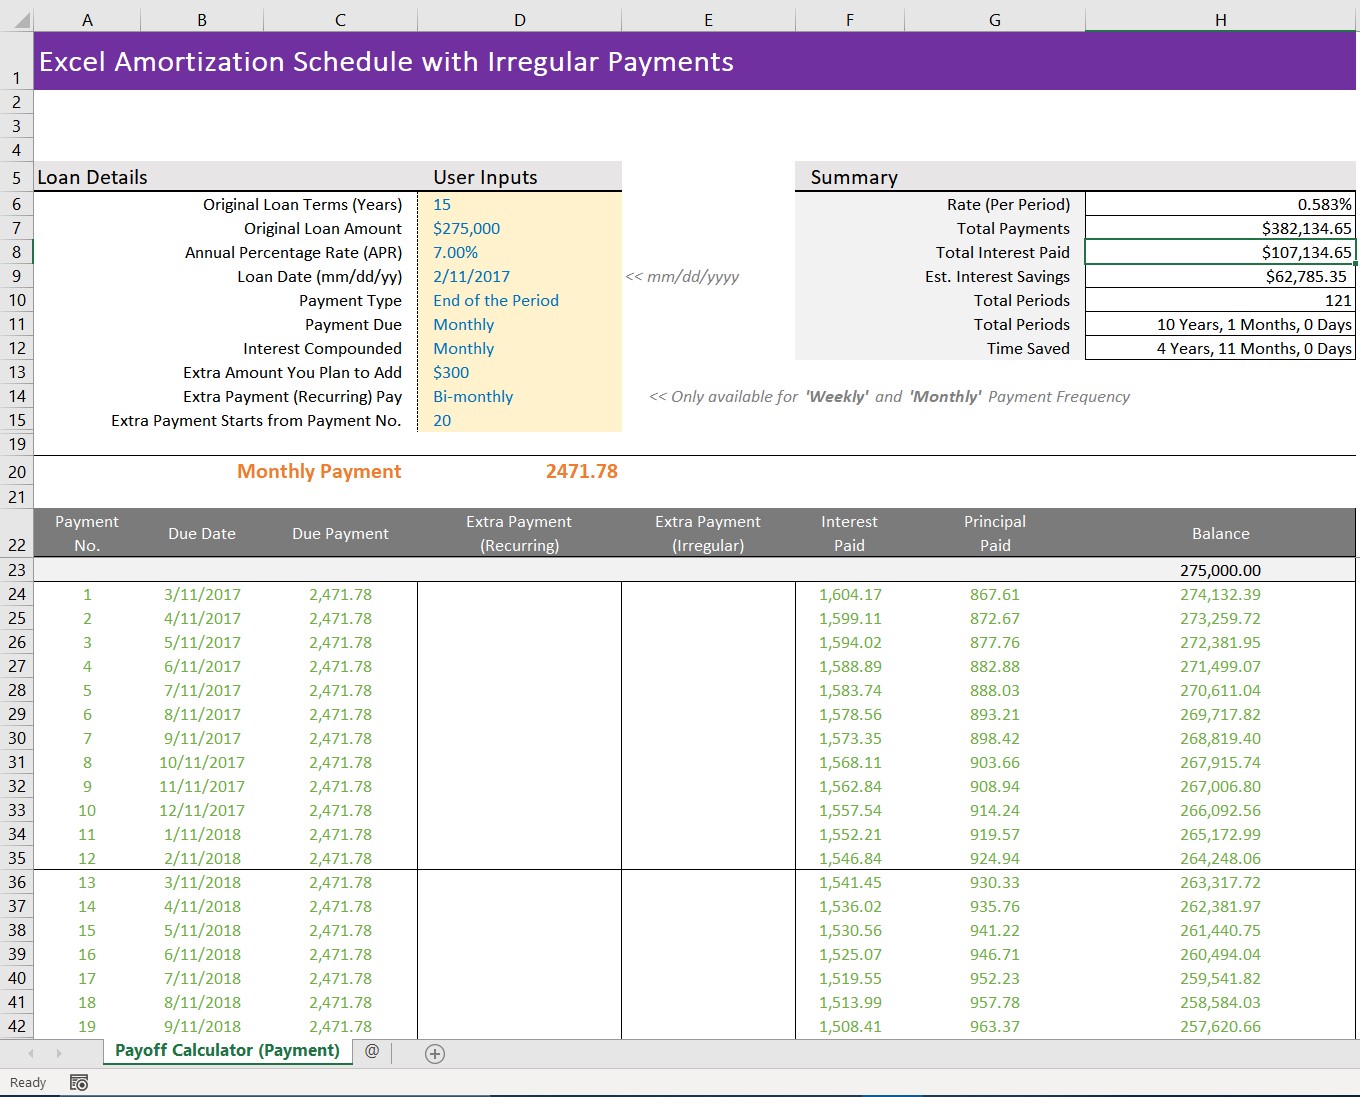Select column D header
Screen dimensions: 1360x1097
click(x=519, y=19)
